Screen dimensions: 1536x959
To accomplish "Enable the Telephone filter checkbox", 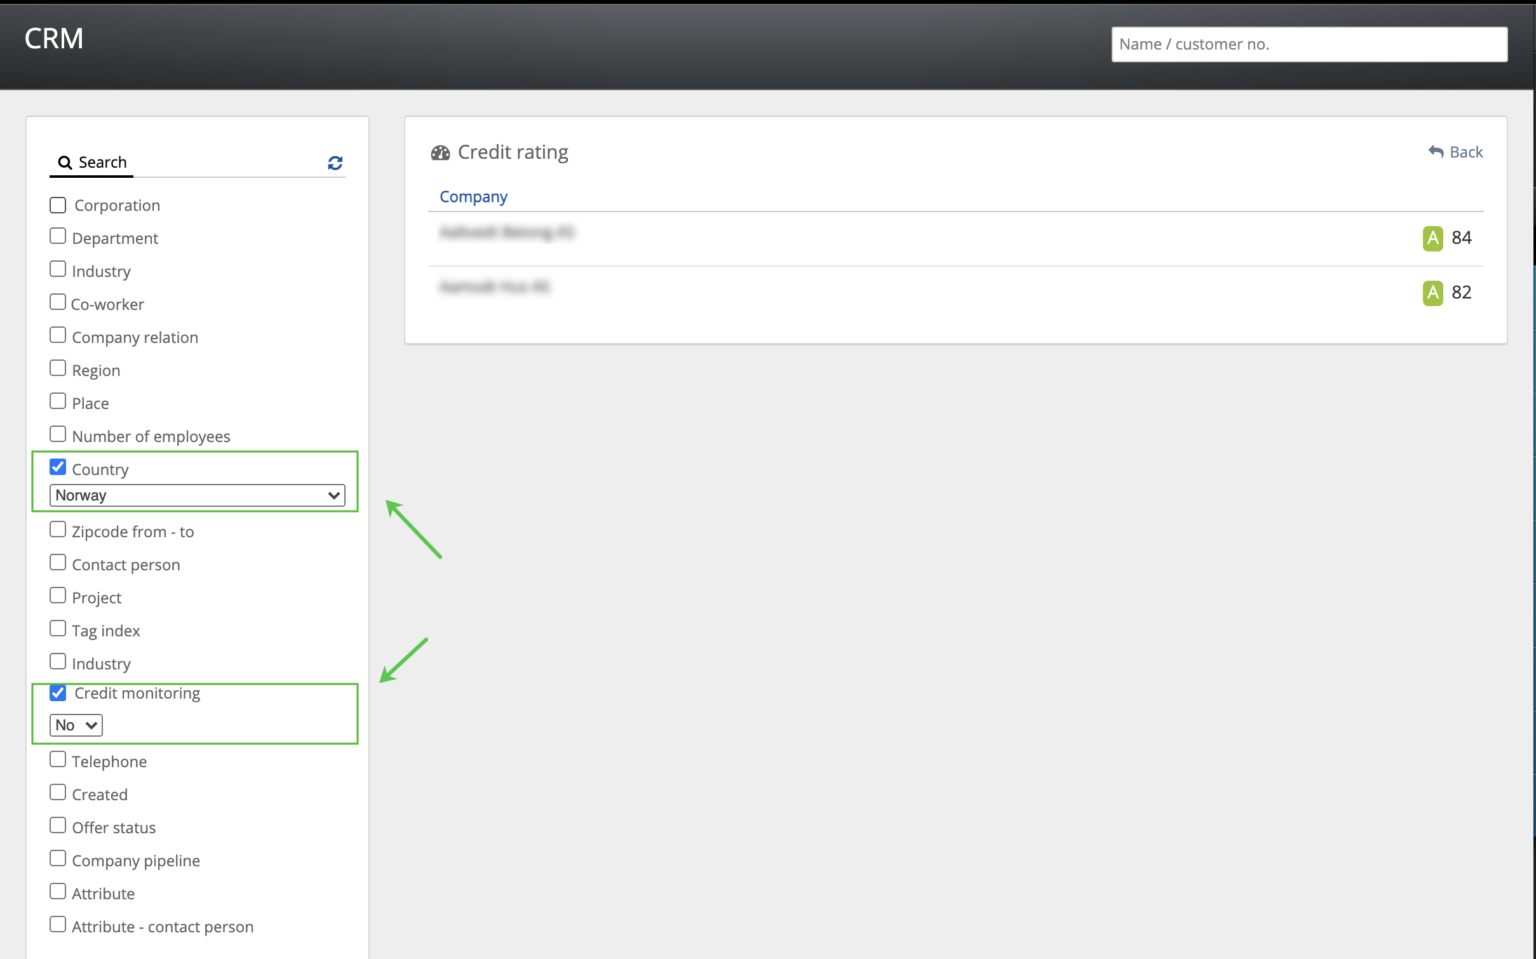I will point(58,760).
